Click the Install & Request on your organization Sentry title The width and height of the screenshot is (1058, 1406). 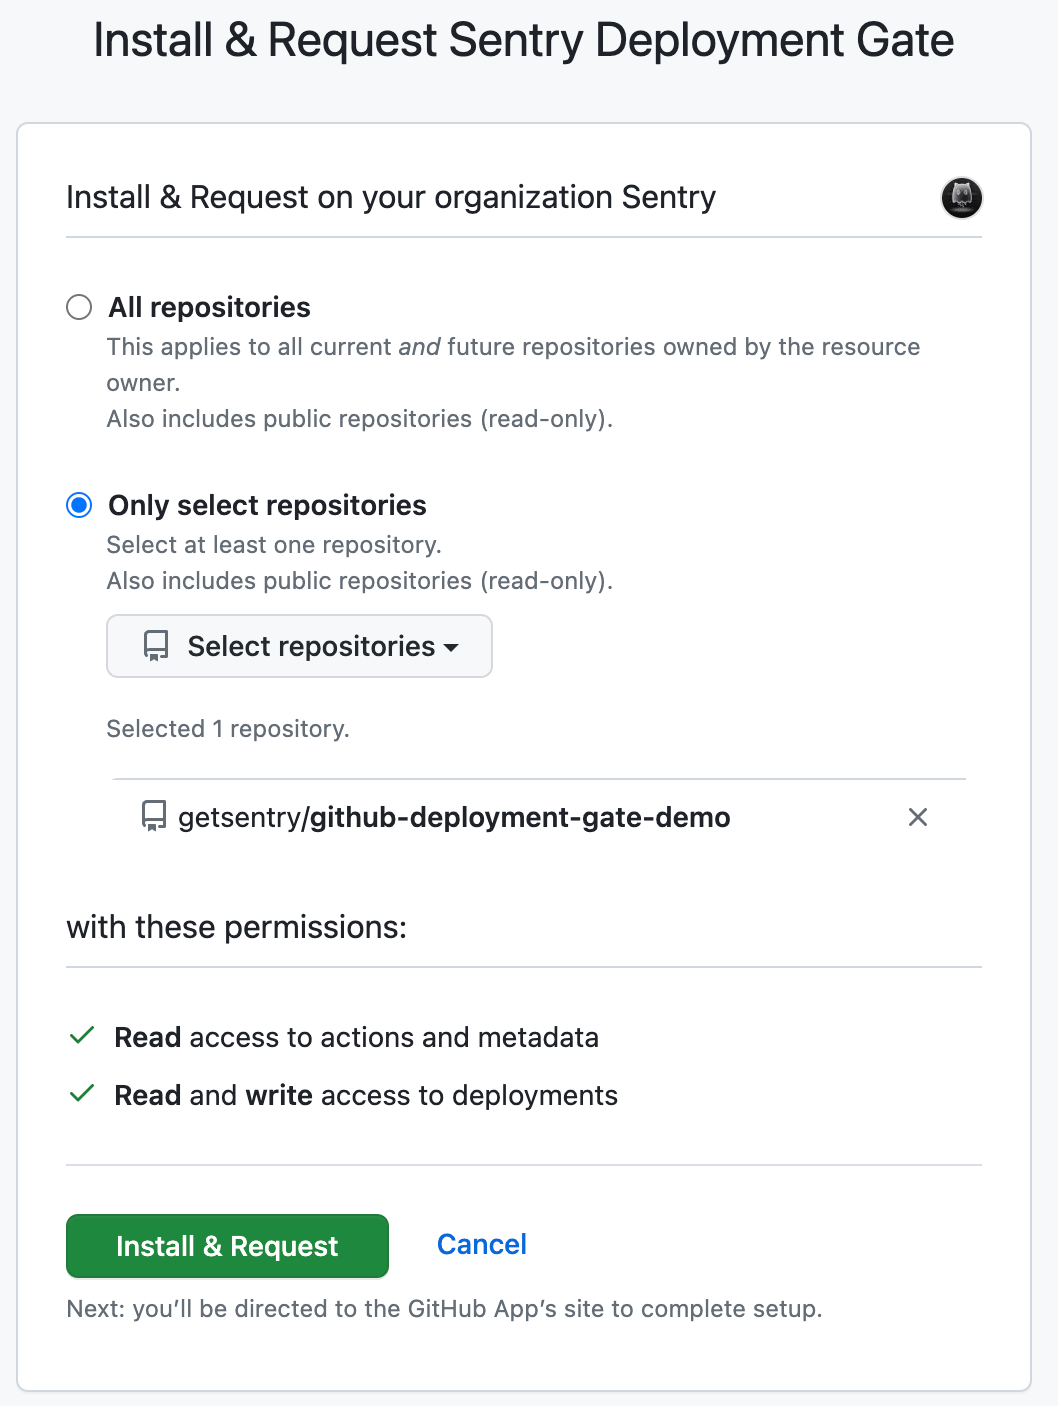(390, 197)
